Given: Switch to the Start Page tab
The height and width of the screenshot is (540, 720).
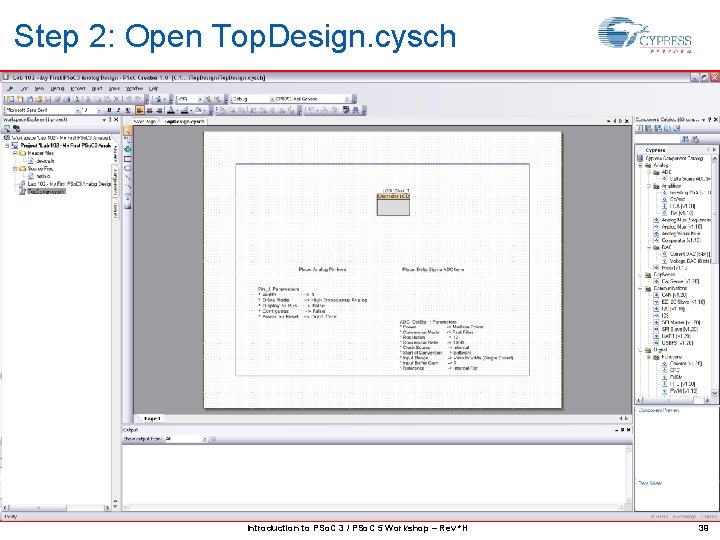Looking at the screenshot, I should point(145,121).
